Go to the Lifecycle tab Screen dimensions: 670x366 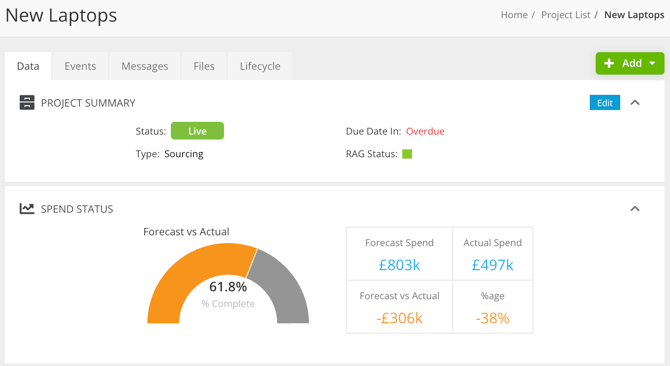(260, 66)
